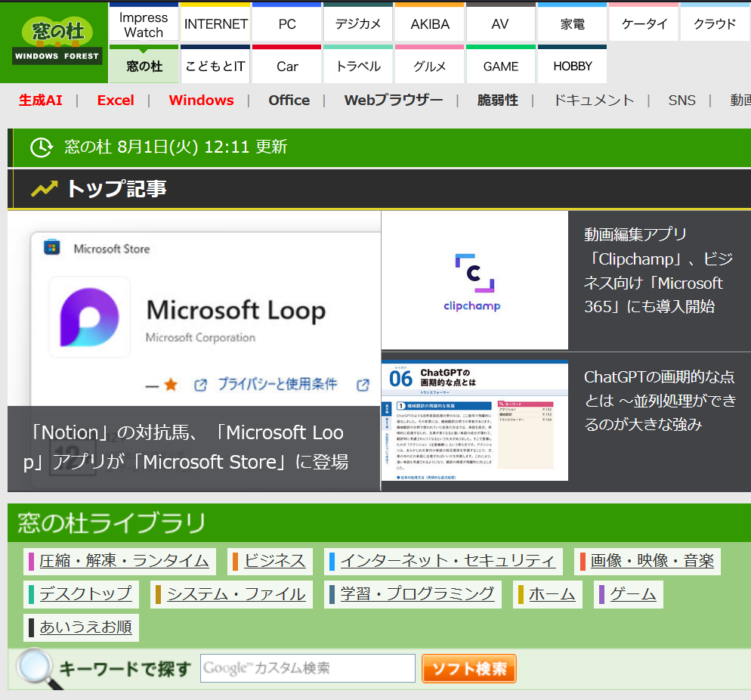This screenshot has width=751, height=700.
Task: Switch to the Impress Watch tab
Action: (x=144, y=24)
